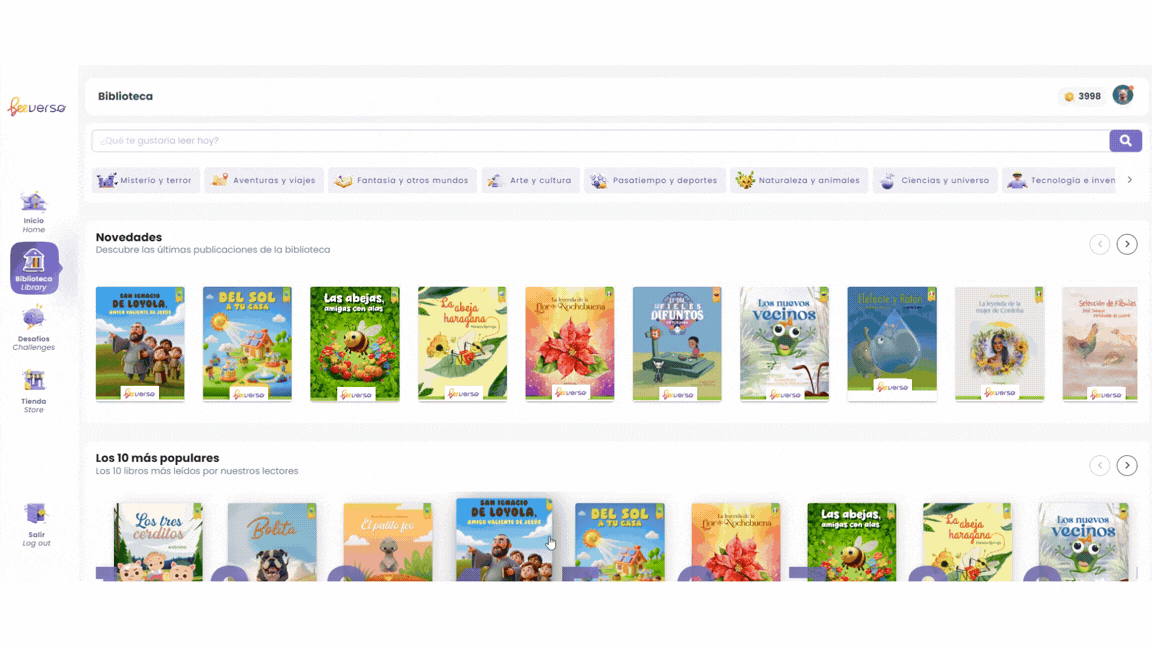Show next popular books with right arrow
The width and height of the screenshot is (1152, 648).
(1127, 465)
